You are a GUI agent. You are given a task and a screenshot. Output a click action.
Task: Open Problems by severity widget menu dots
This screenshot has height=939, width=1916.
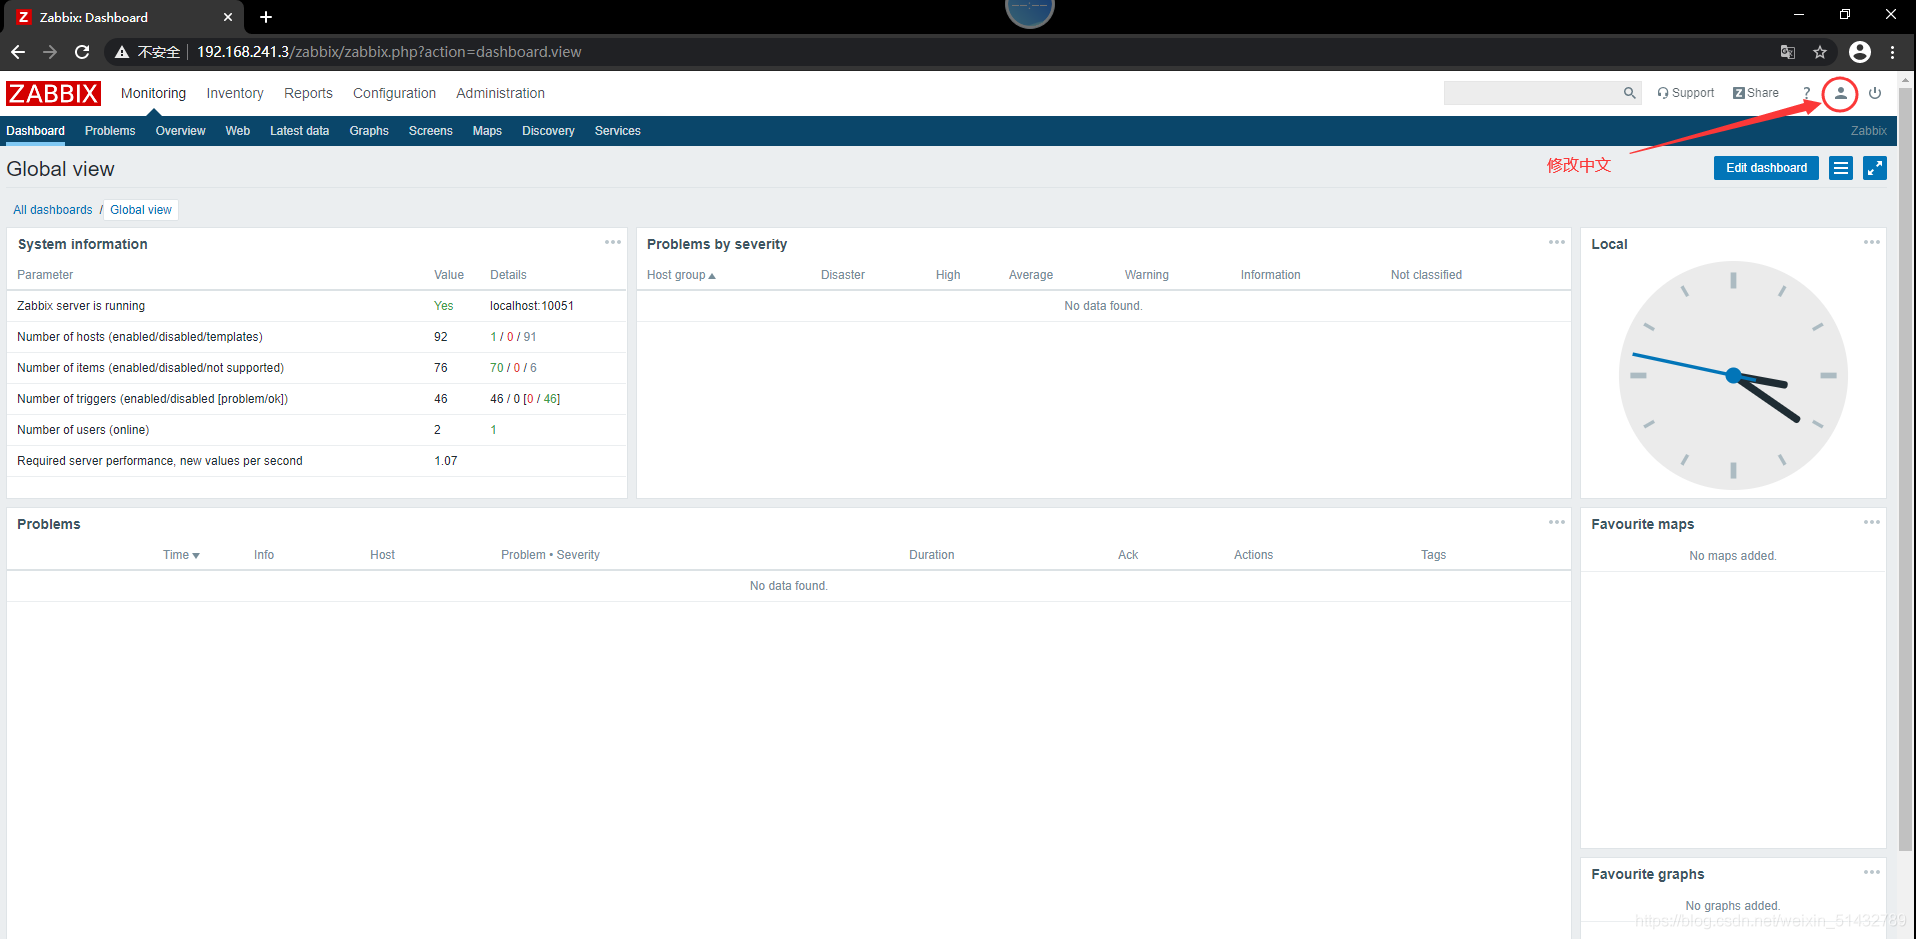(x=1557, y=242)
